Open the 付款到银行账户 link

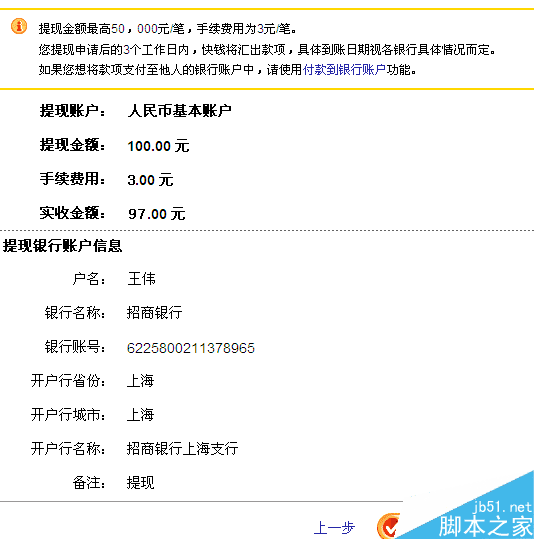point(344,70)
